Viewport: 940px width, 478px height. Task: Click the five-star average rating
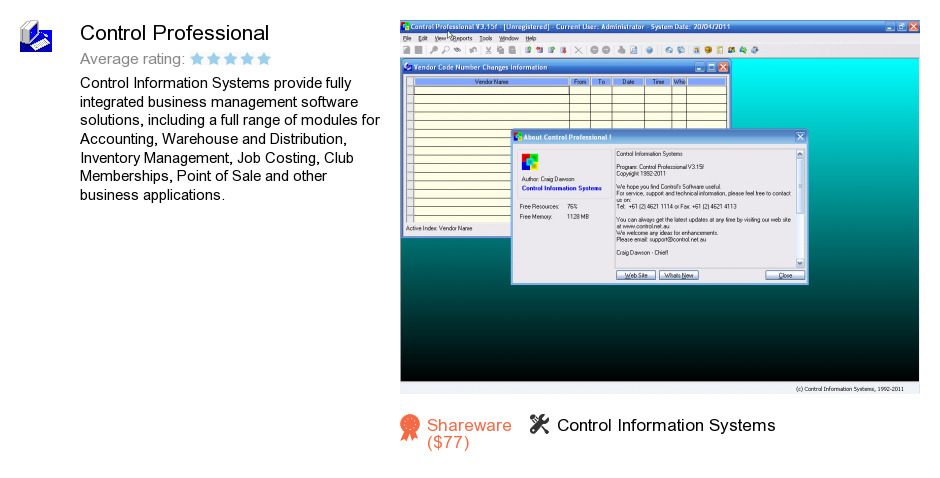pos(231,59)
